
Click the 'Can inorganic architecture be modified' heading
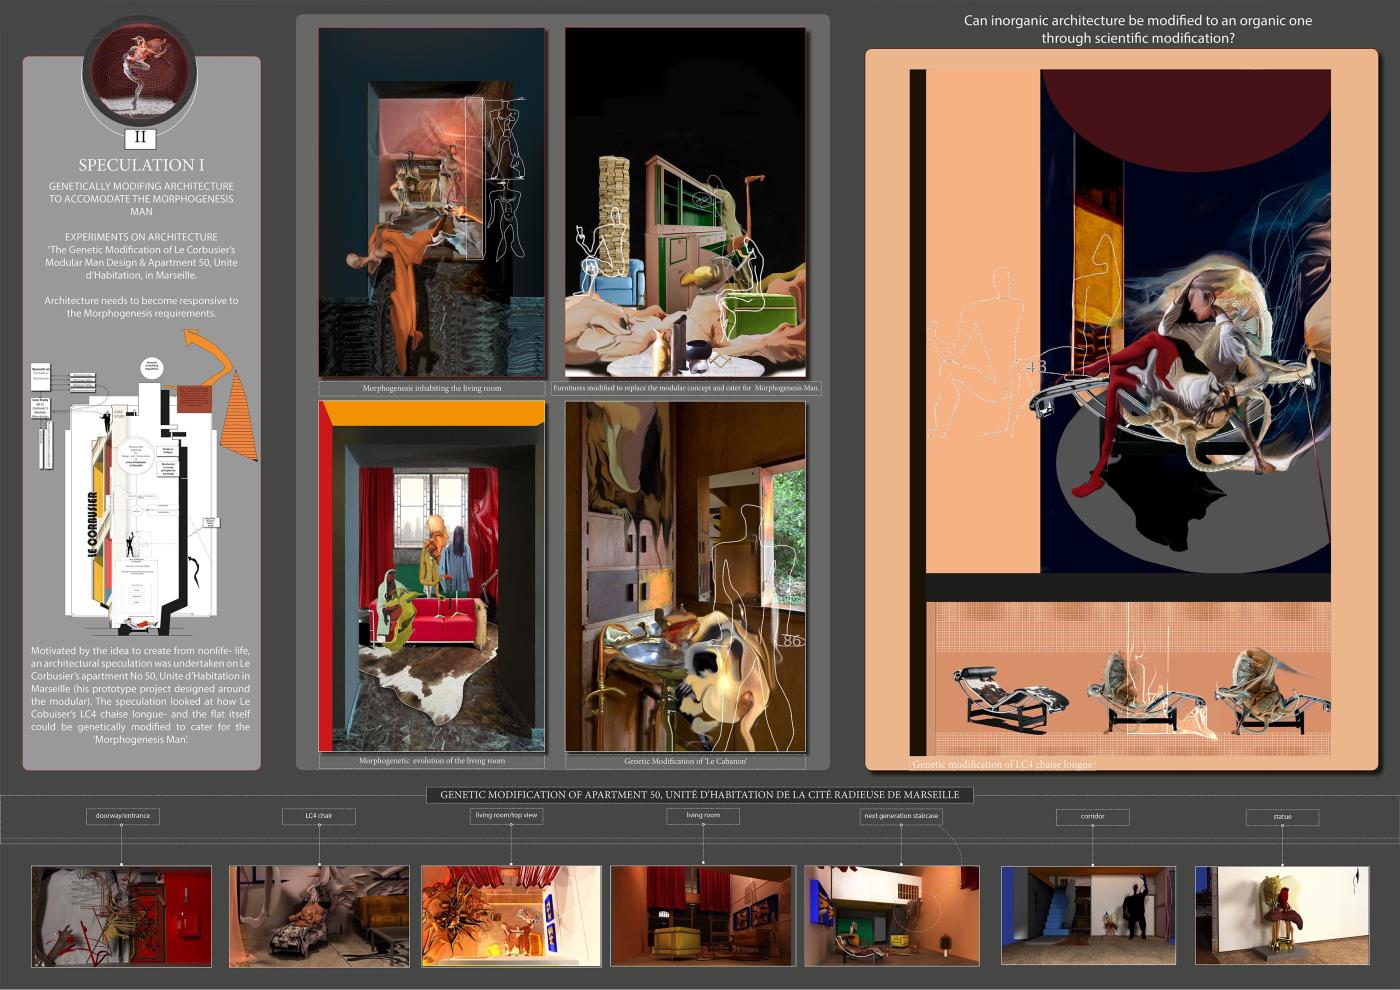coord(1137,29)
